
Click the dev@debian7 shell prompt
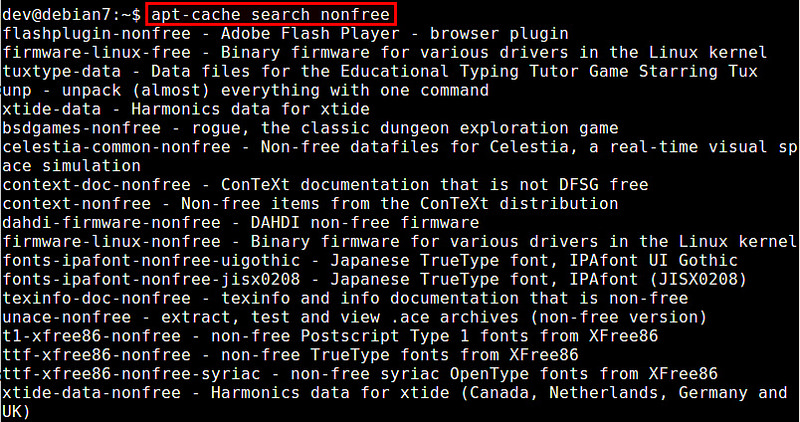tap(72, 15)
